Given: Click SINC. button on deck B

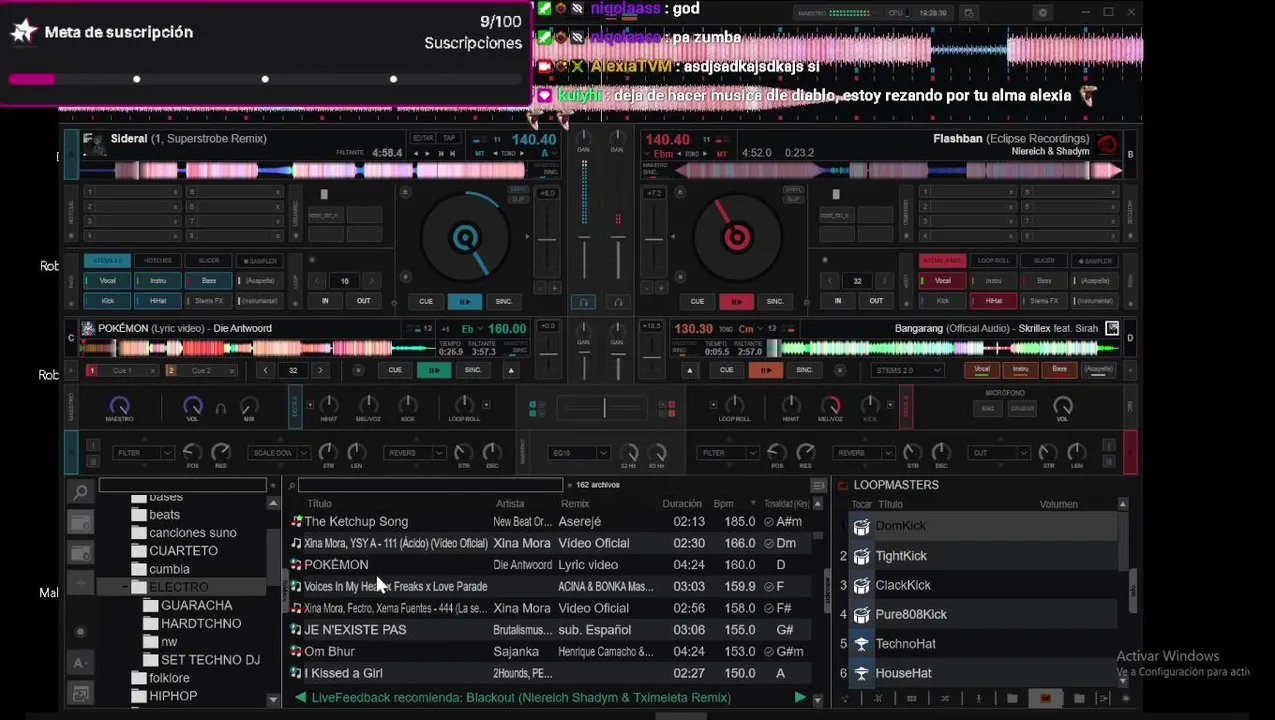Looking at the screenshot, I should tap(775, 301).
